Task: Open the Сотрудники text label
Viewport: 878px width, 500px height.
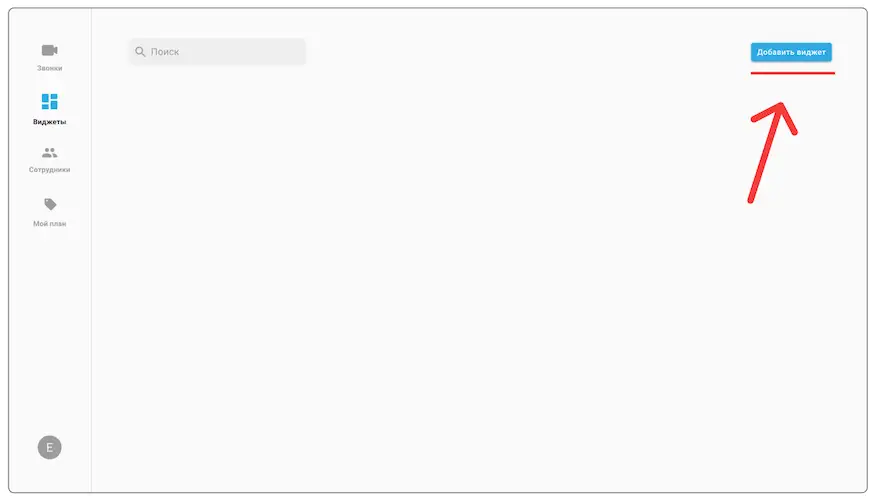Action: [49, 170]
